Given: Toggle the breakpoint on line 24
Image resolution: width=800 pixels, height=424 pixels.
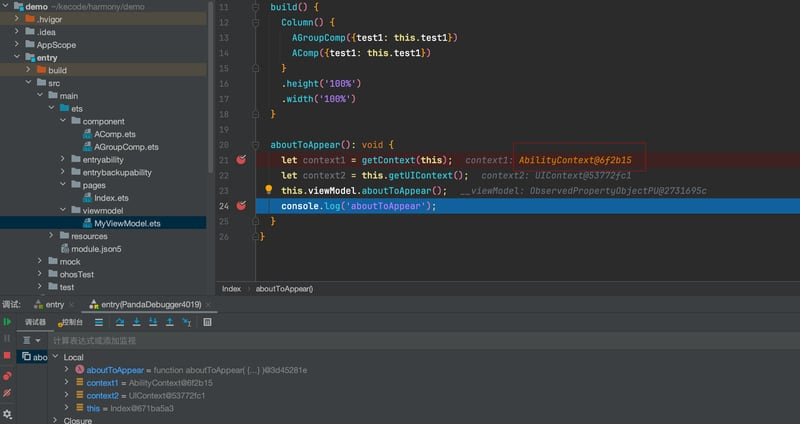Looking at the screenshot, I should (241, 206).
